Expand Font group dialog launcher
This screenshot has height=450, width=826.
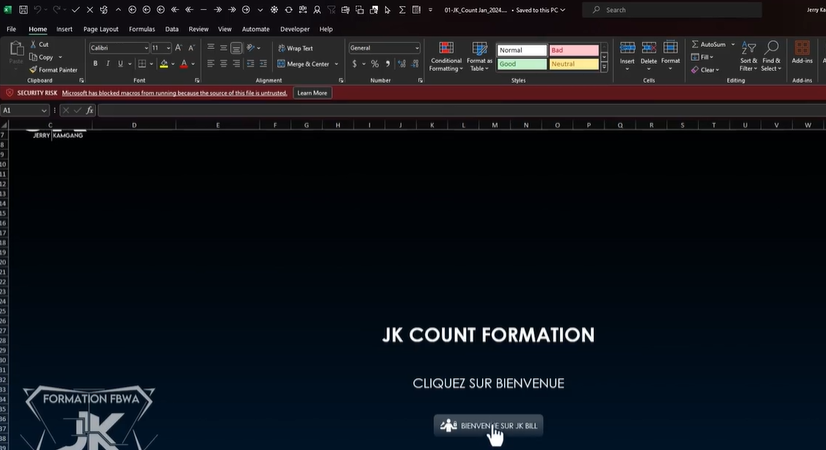point(197,81)
